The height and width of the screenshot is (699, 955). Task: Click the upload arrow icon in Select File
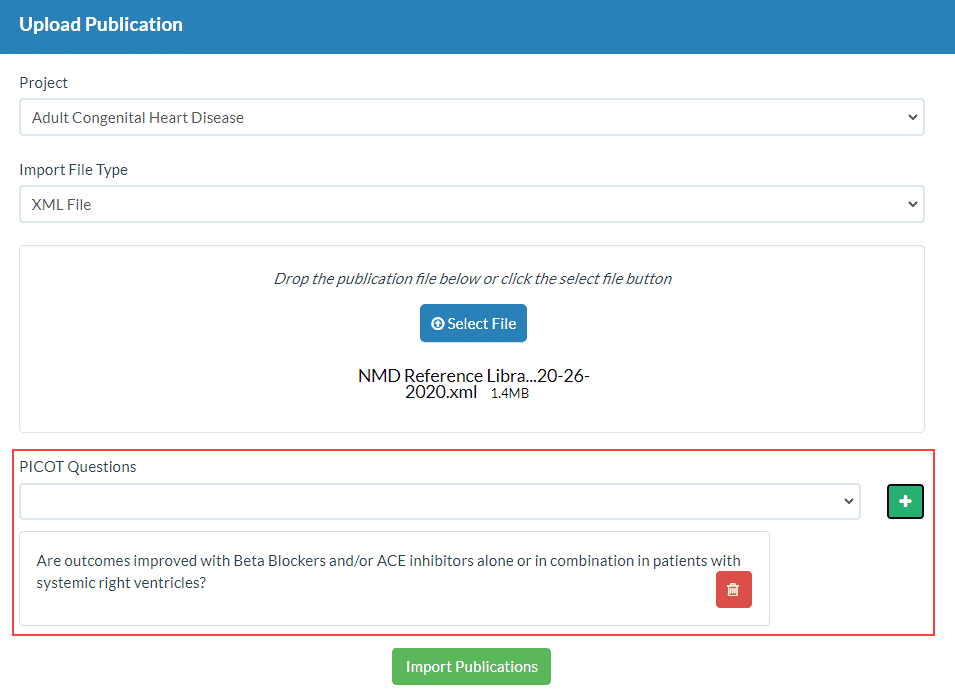coord(437,324)
